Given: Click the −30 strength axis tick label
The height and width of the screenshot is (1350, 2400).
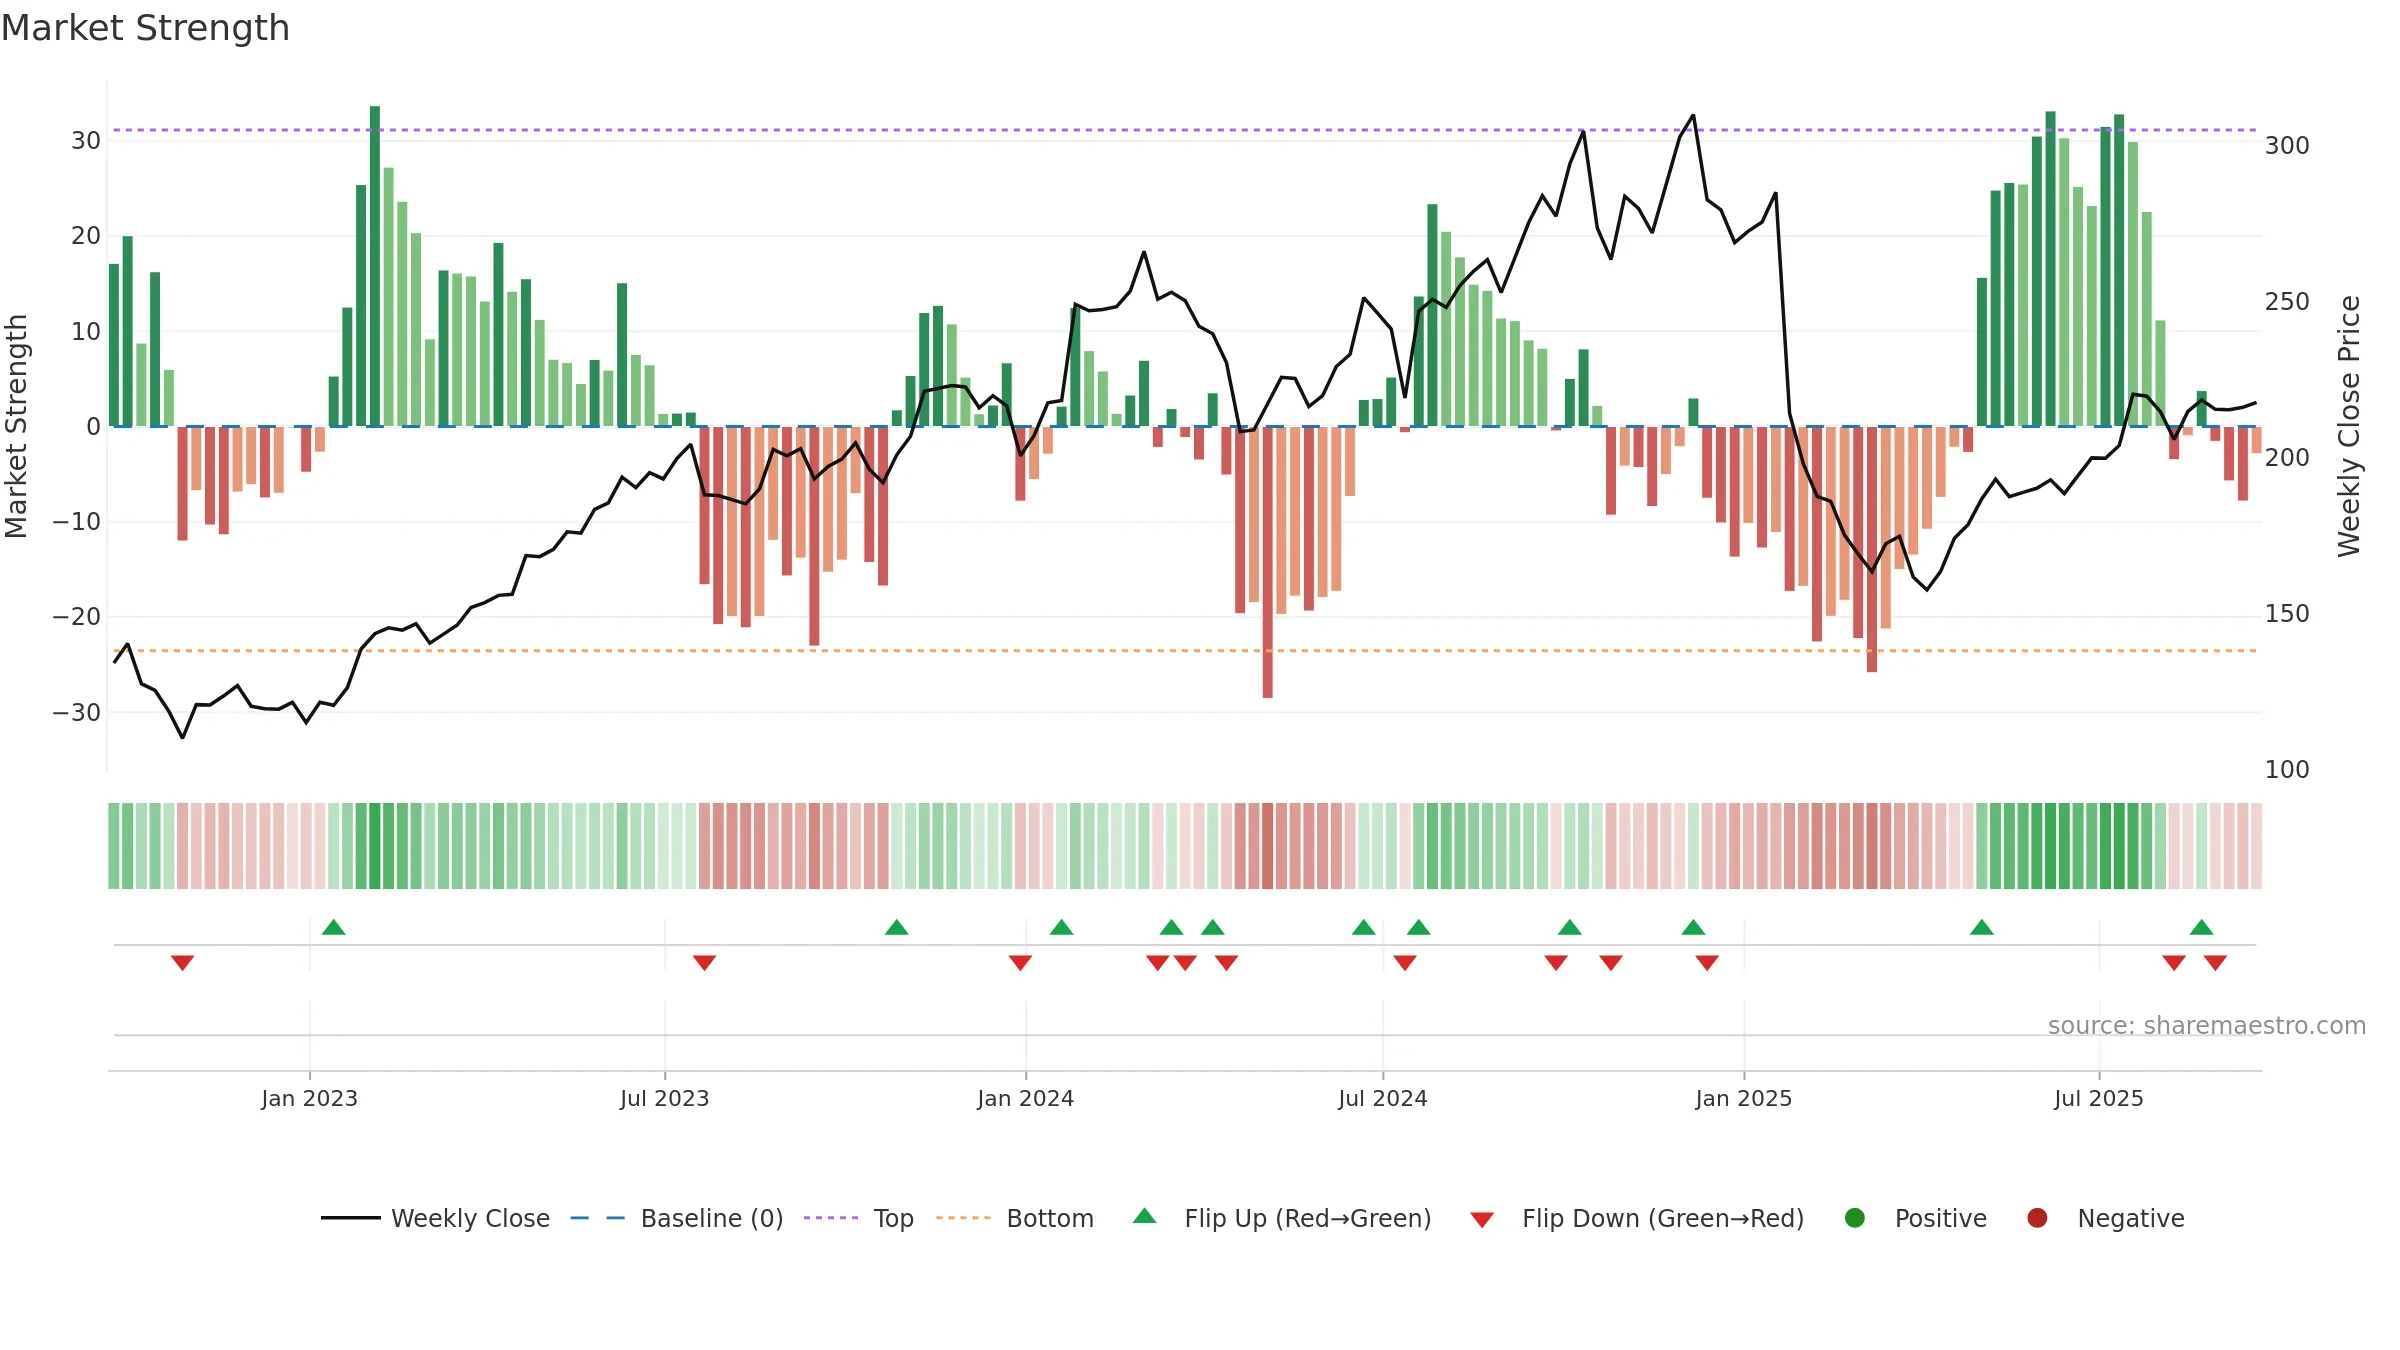Looking at the screenshot, I should click(x=77, y=712).
